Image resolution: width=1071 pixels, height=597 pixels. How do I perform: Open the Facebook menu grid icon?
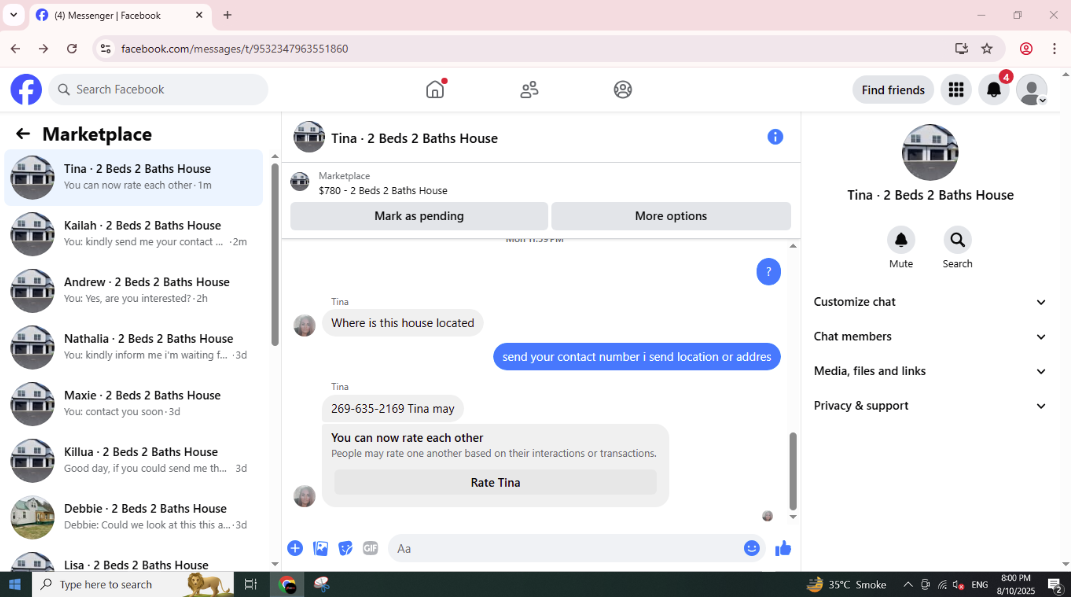pyautogui.click(x=956, y=89)
